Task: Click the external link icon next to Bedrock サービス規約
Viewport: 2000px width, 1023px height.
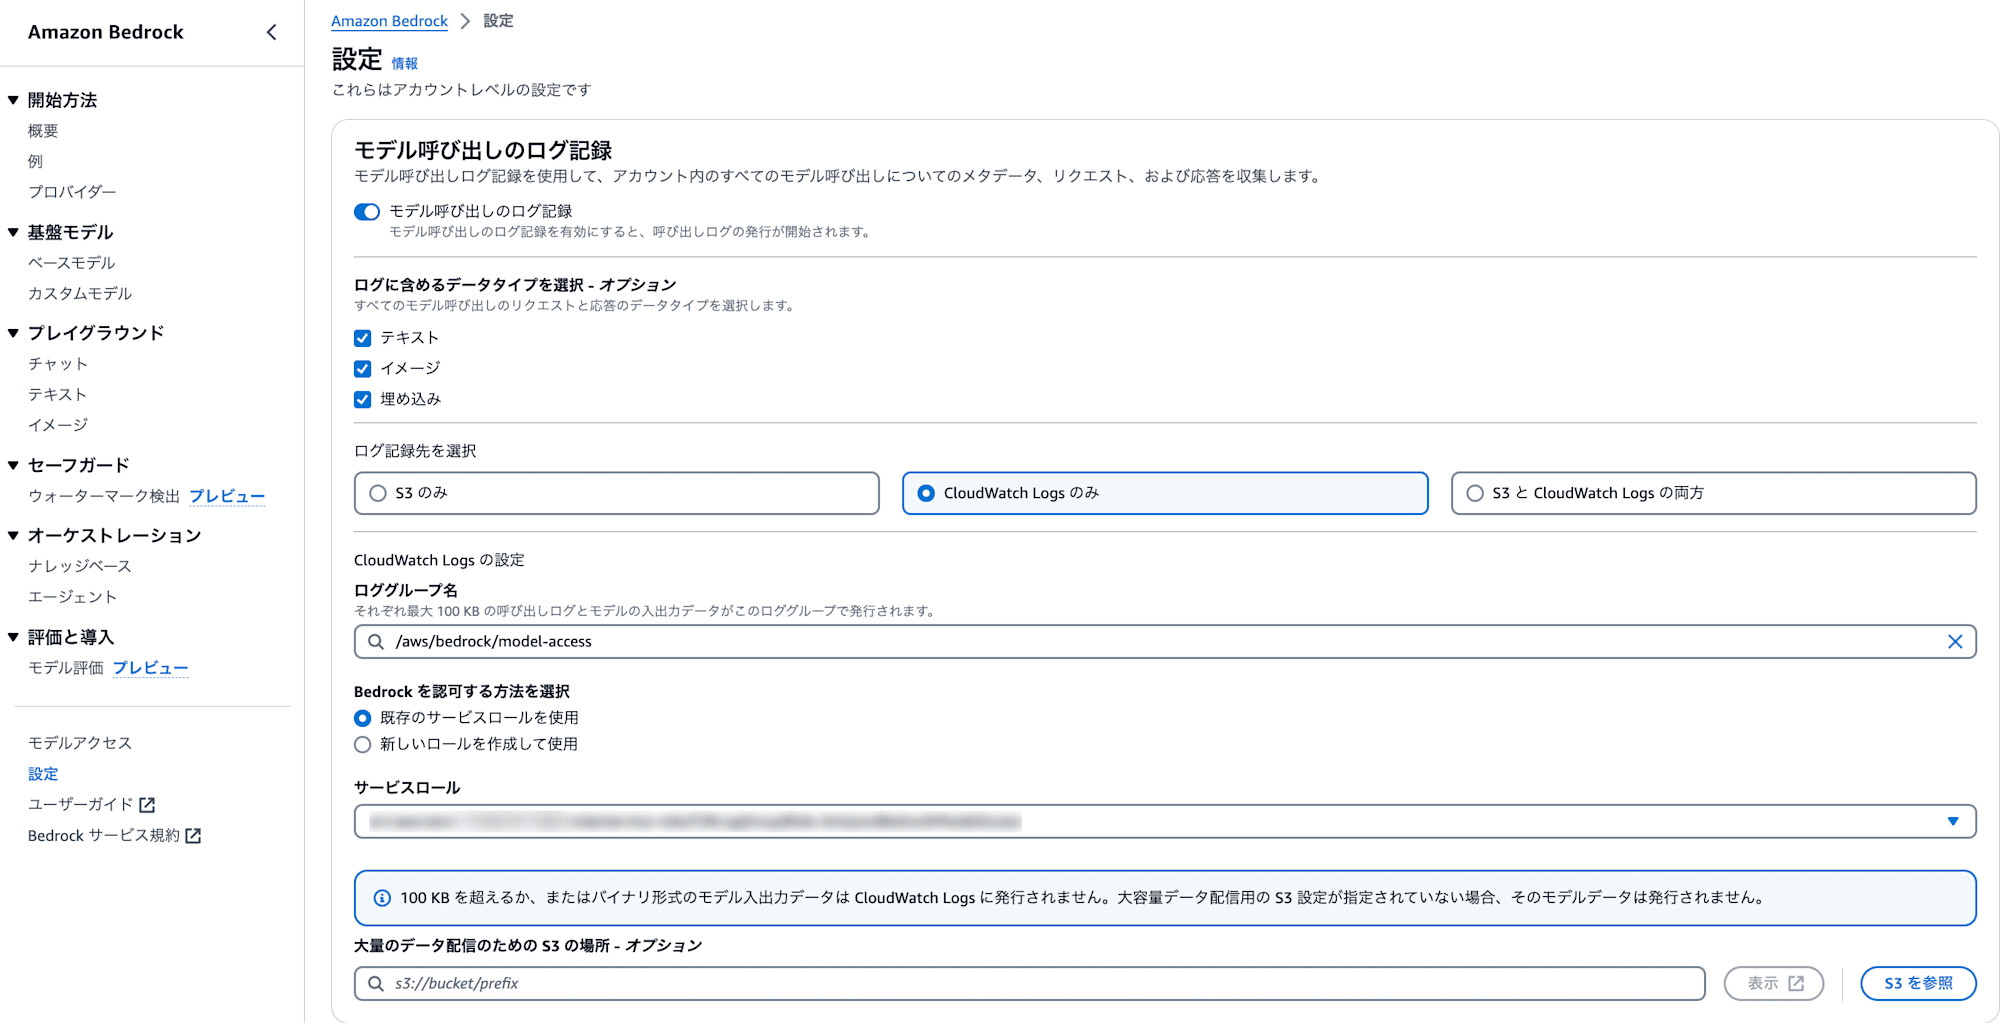Action: point(193,836)
